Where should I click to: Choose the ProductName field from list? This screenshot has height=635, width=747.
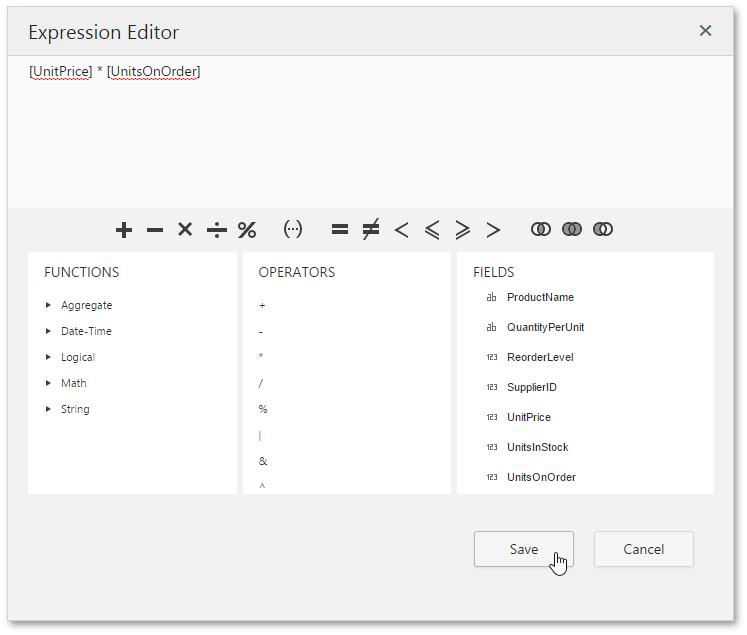click(540, 297)
